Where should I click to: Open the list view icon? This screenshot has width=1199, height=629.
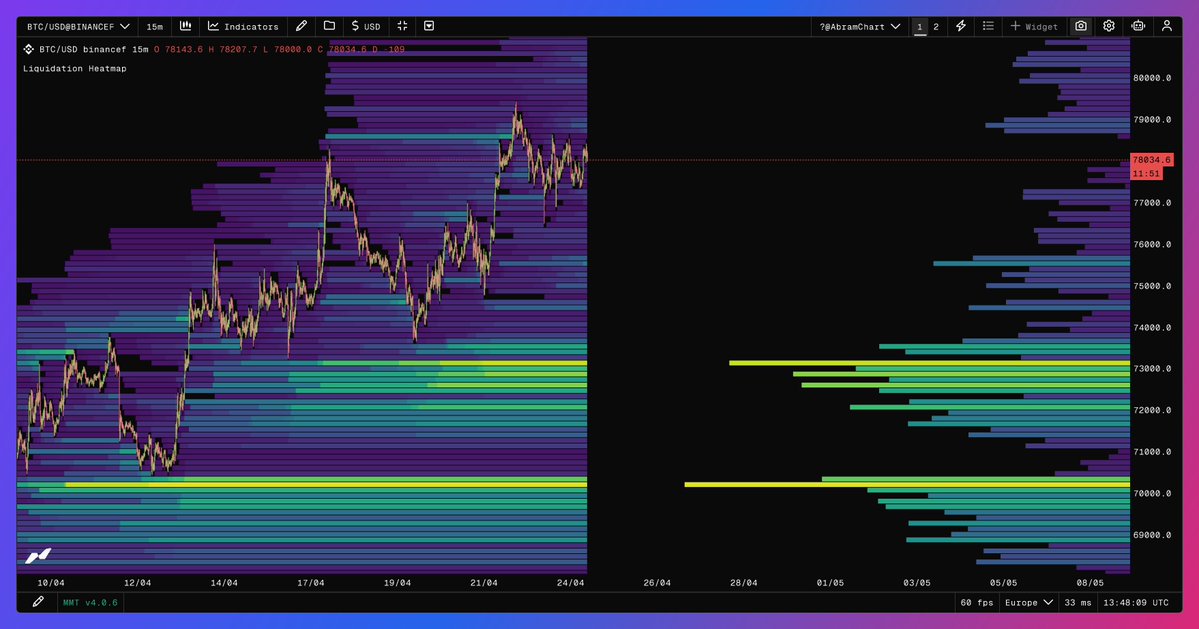pos(988,26)
